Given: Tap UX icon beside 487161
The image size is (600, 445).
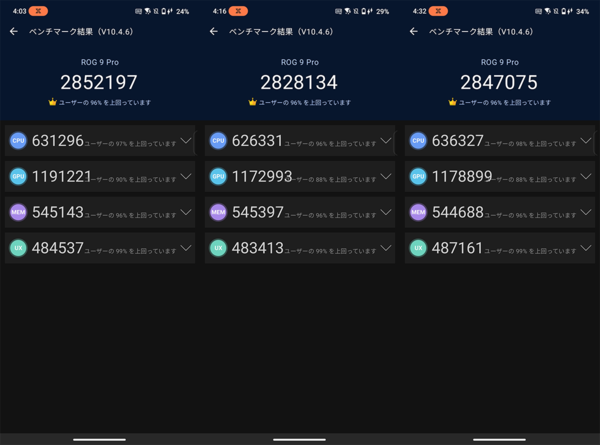Looking at the screenshot, I should pos(418,248).
